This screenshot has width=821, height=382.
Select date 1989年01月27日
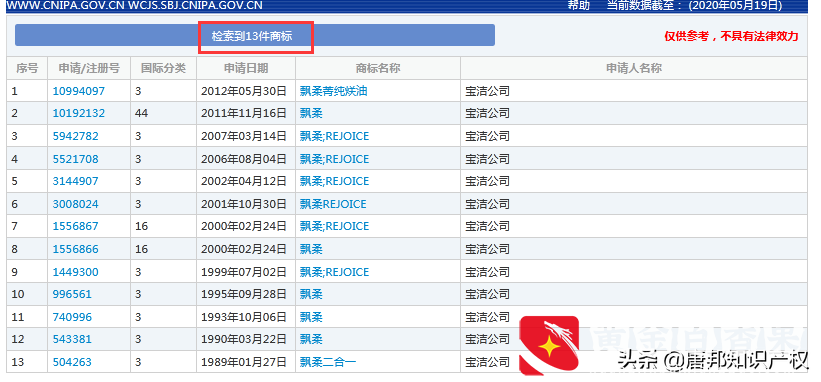pyautogui.click(x=244, y=362)
